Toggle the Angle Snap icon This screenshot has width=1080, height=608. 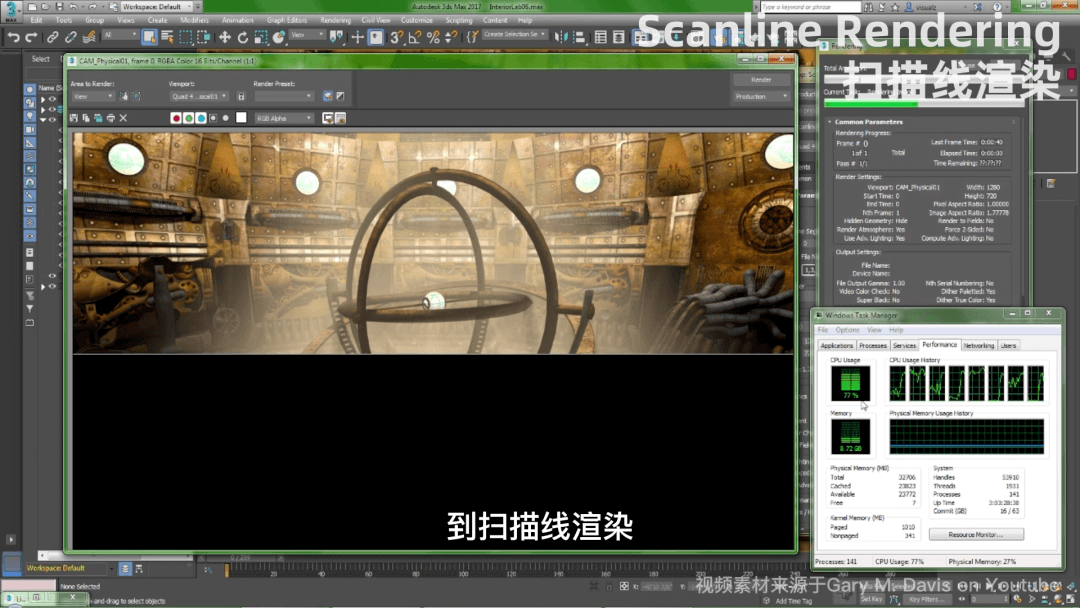click(415, 37)
